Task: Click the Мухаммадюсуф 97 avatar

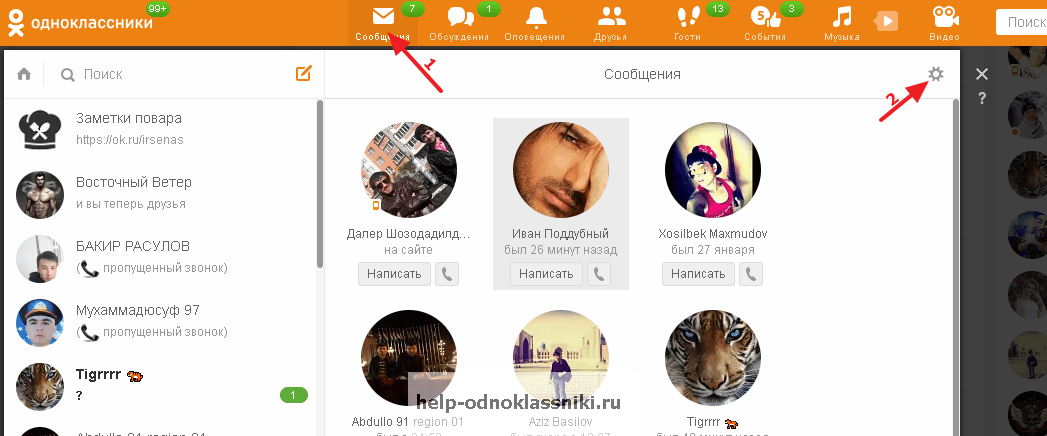Action: click(x=39, y=322)
